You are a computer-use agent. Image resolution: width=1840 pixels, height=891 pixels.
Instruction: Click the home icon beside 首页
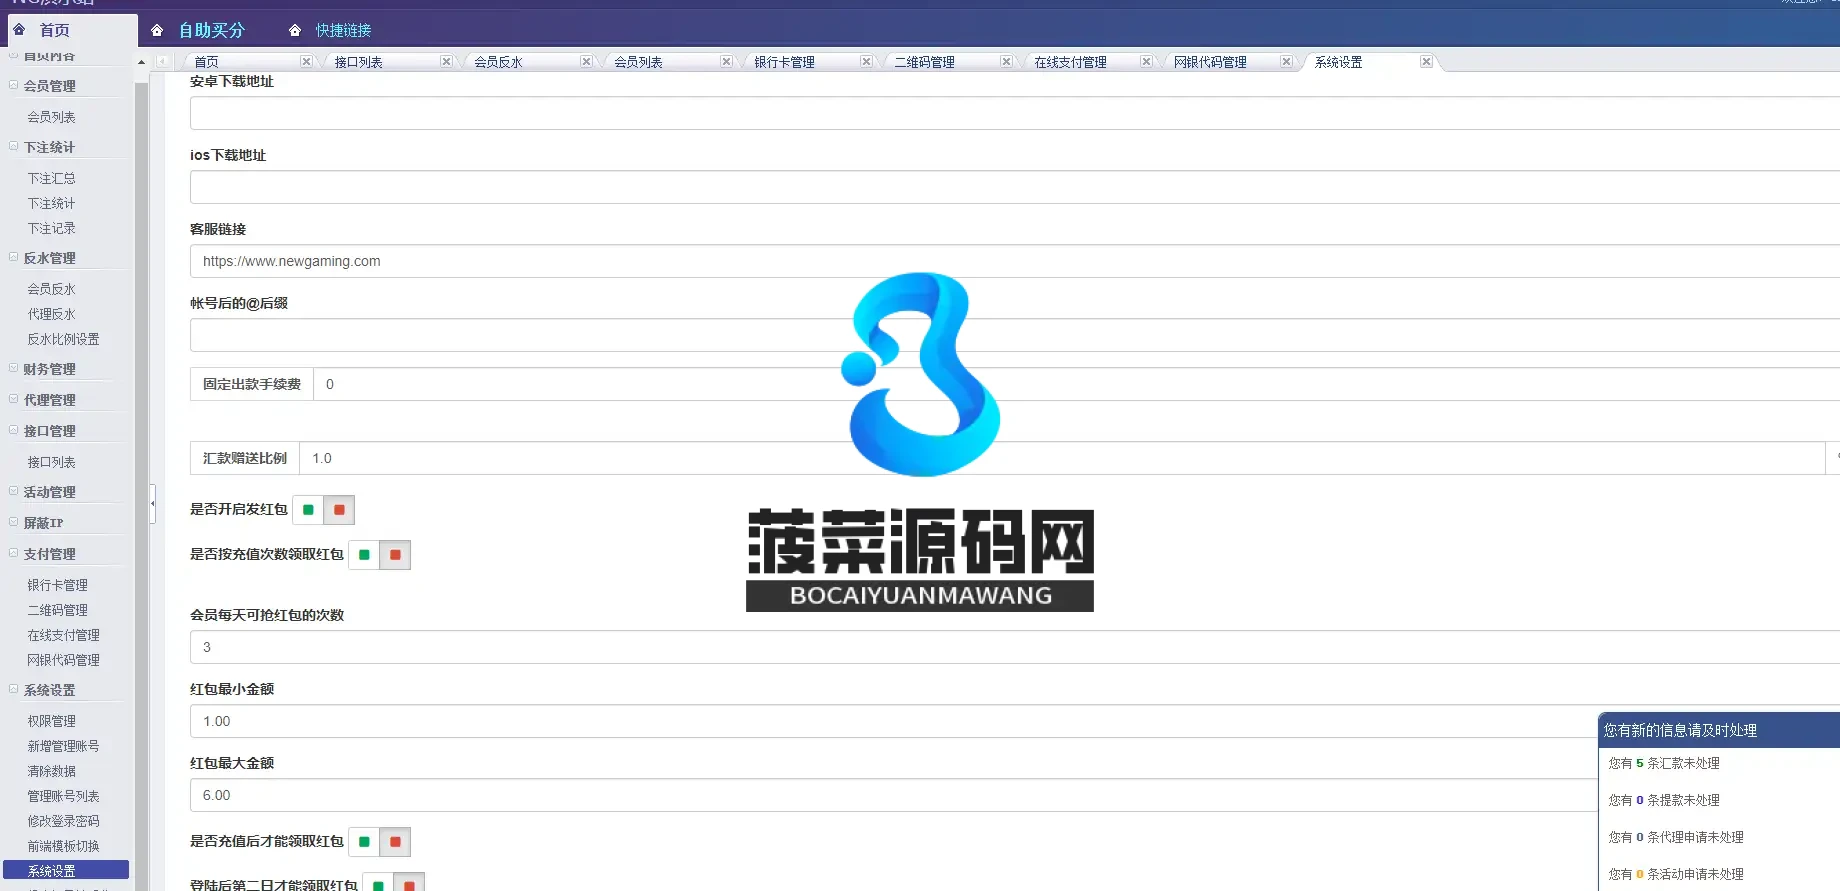19,29
